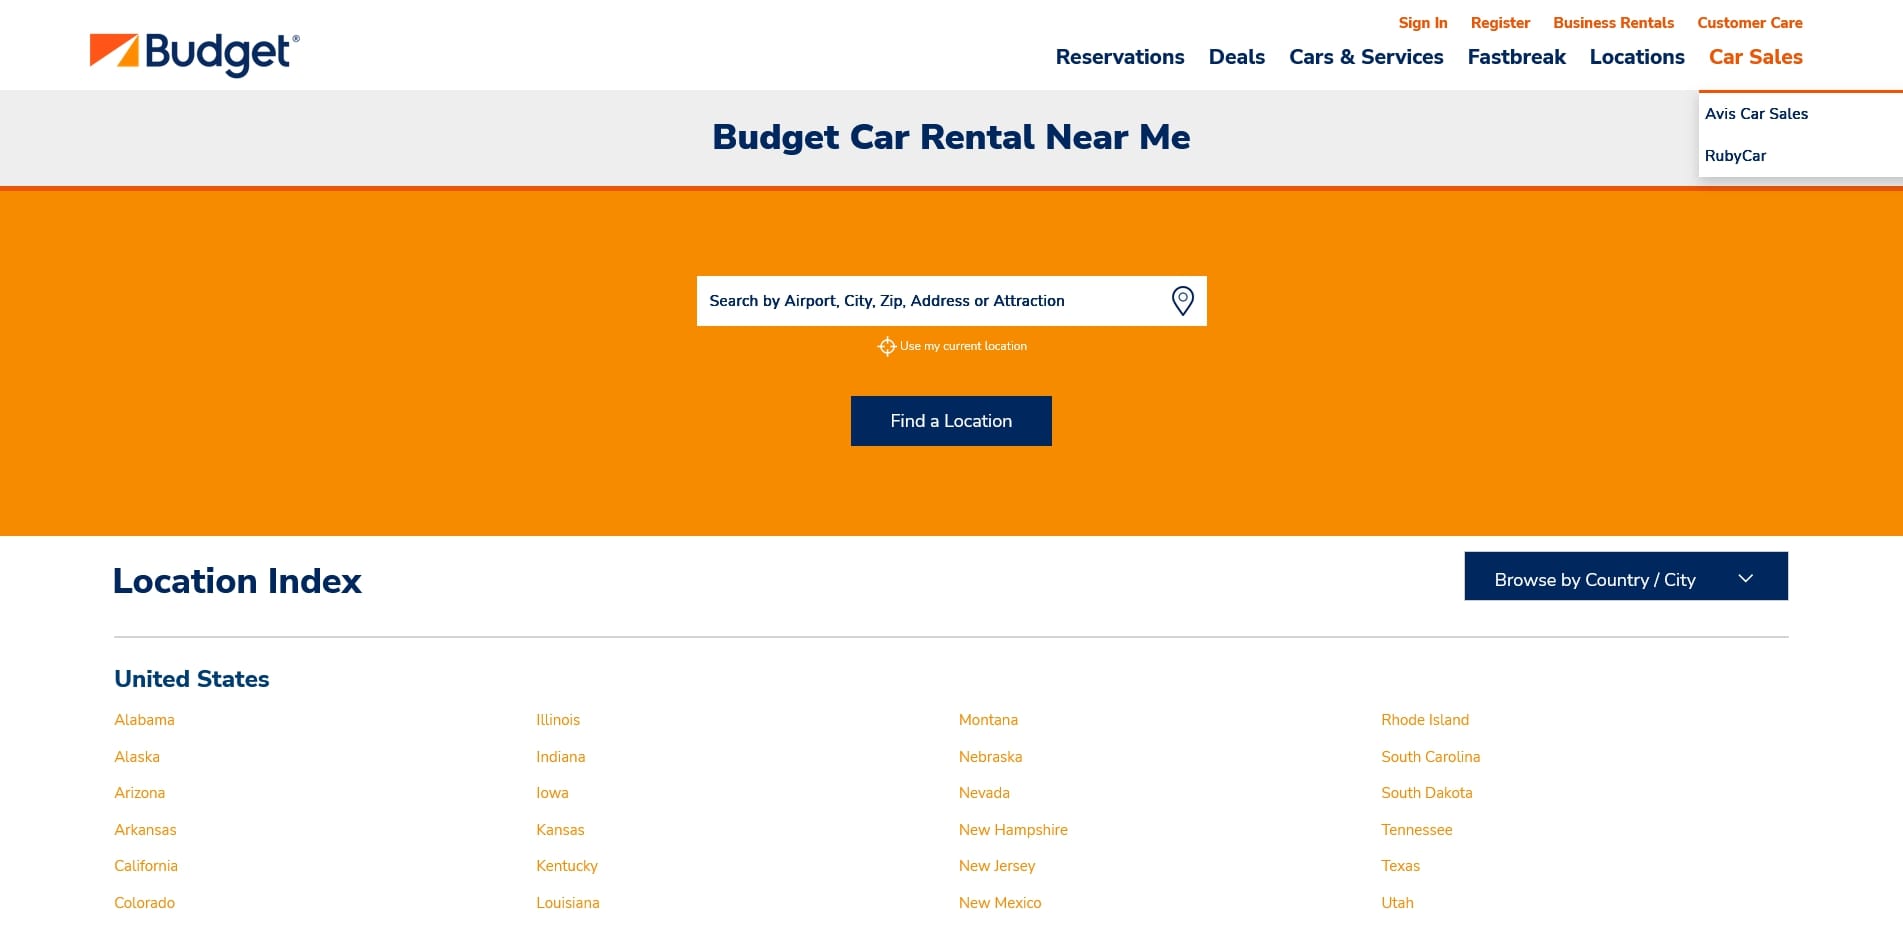Visit Business Rentals

(x=1612, y=22)
